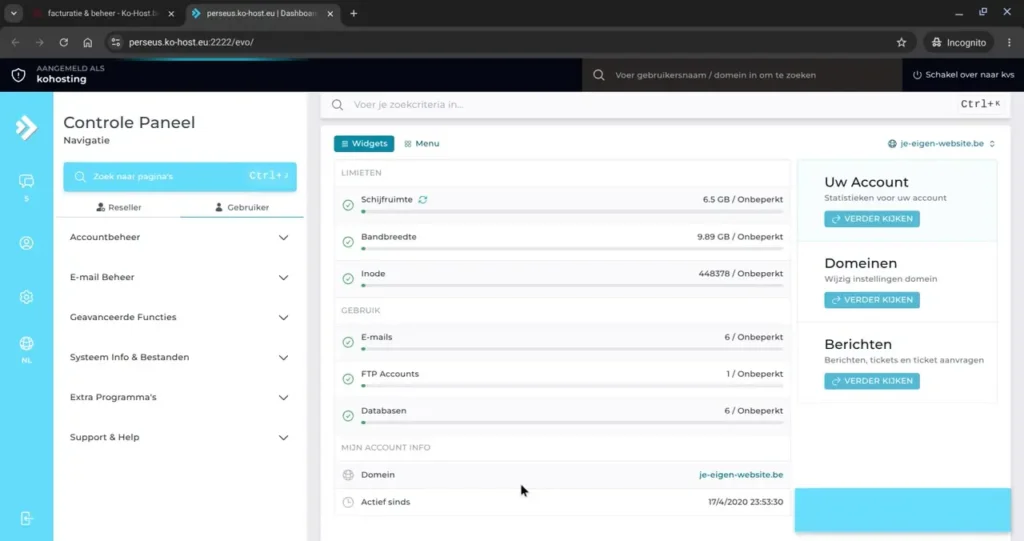This screenshot has width=1024, height=541.
Task: Switch to the Gebruiker tab
Action: click(242, 207)
